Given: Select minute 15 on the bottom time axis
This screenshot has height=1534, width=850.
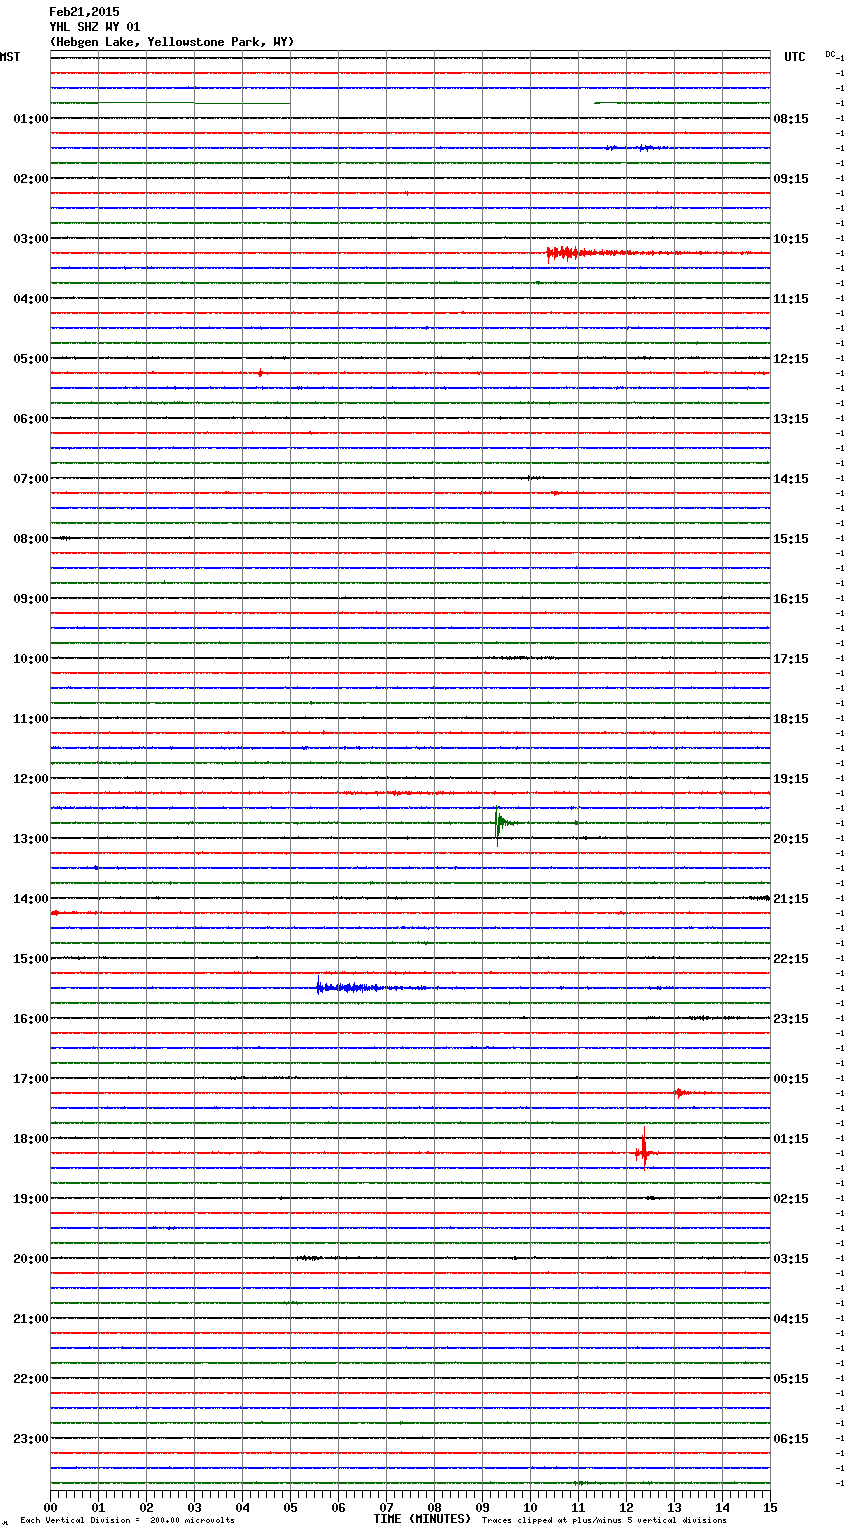Looking at the screenshot, I should click(x=770, y=1507).
